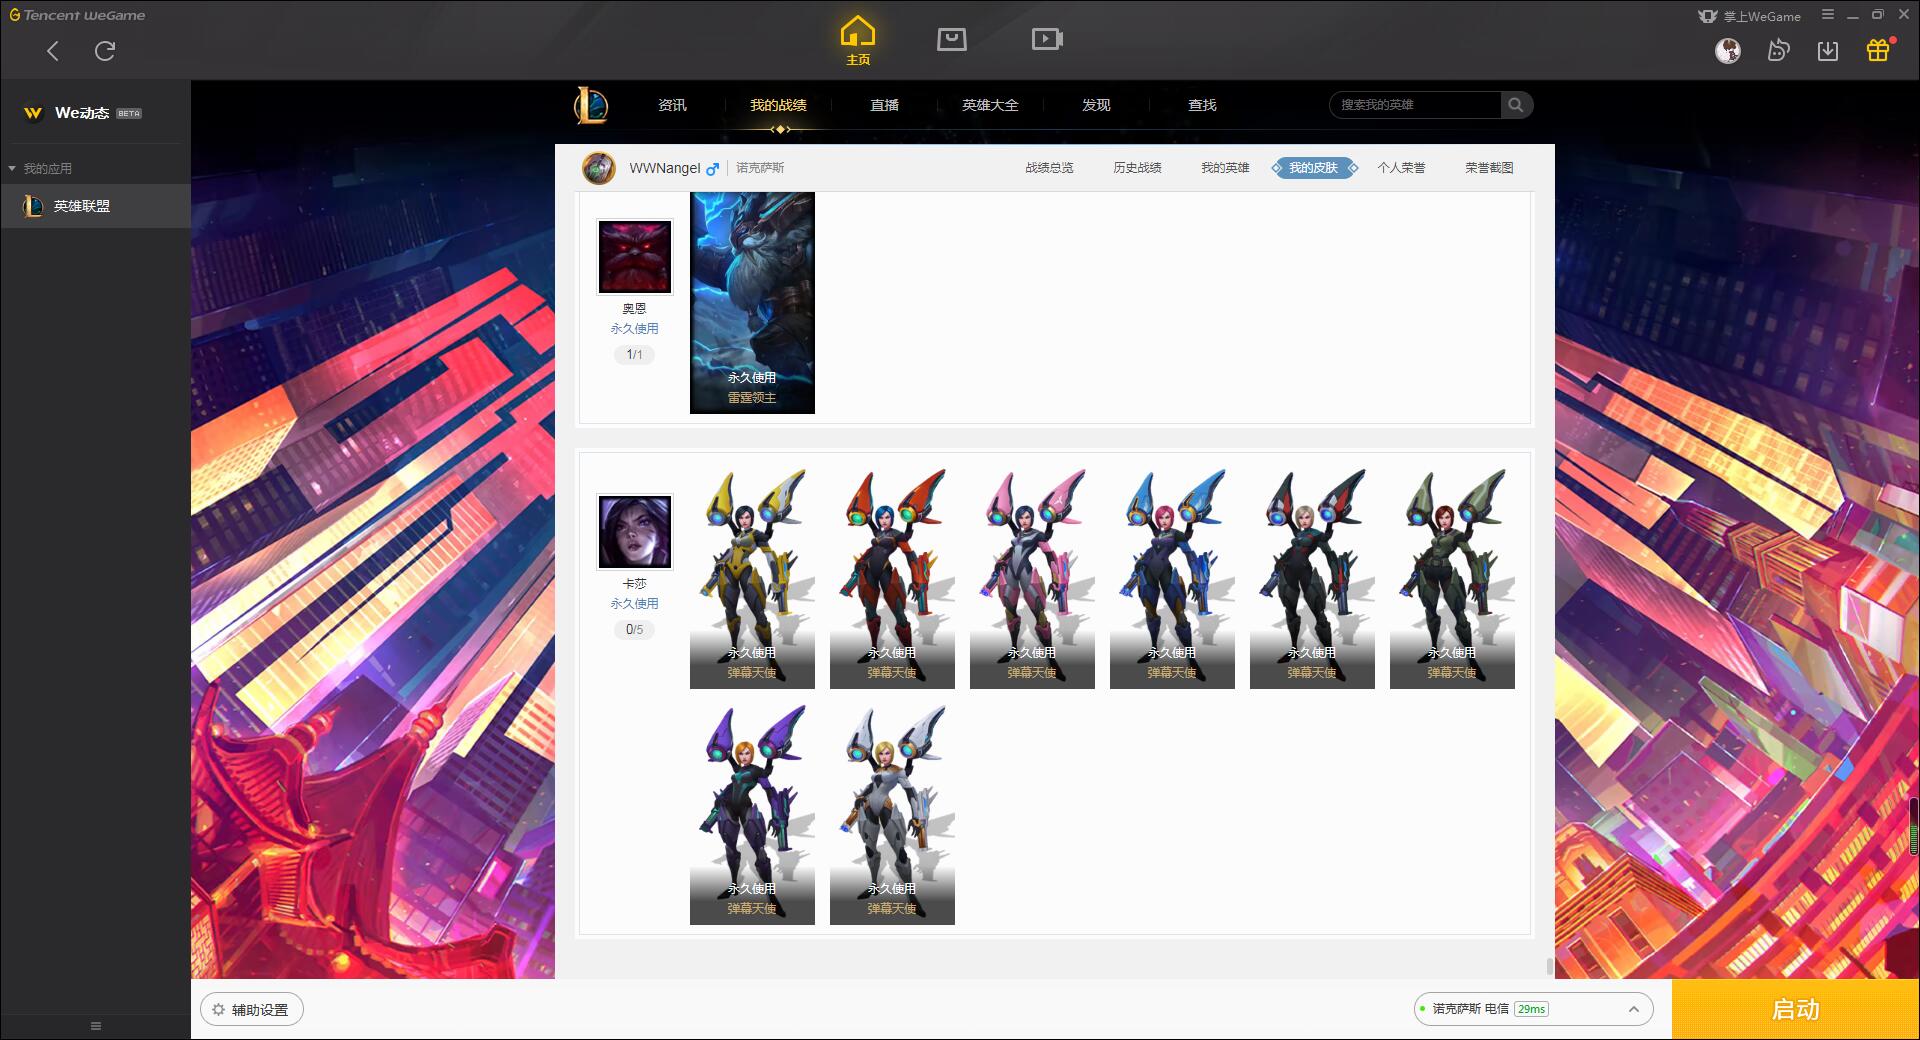Screen dimensions: 1920x1040
Task: Open the download manager icon
Action: (x=1828, y=50)
